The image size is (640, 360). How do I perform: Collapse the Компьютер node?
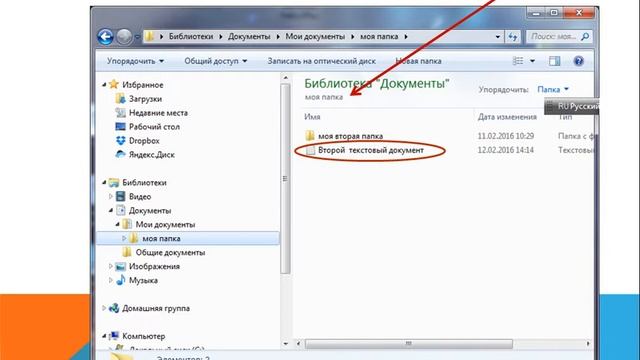[104, 336]
